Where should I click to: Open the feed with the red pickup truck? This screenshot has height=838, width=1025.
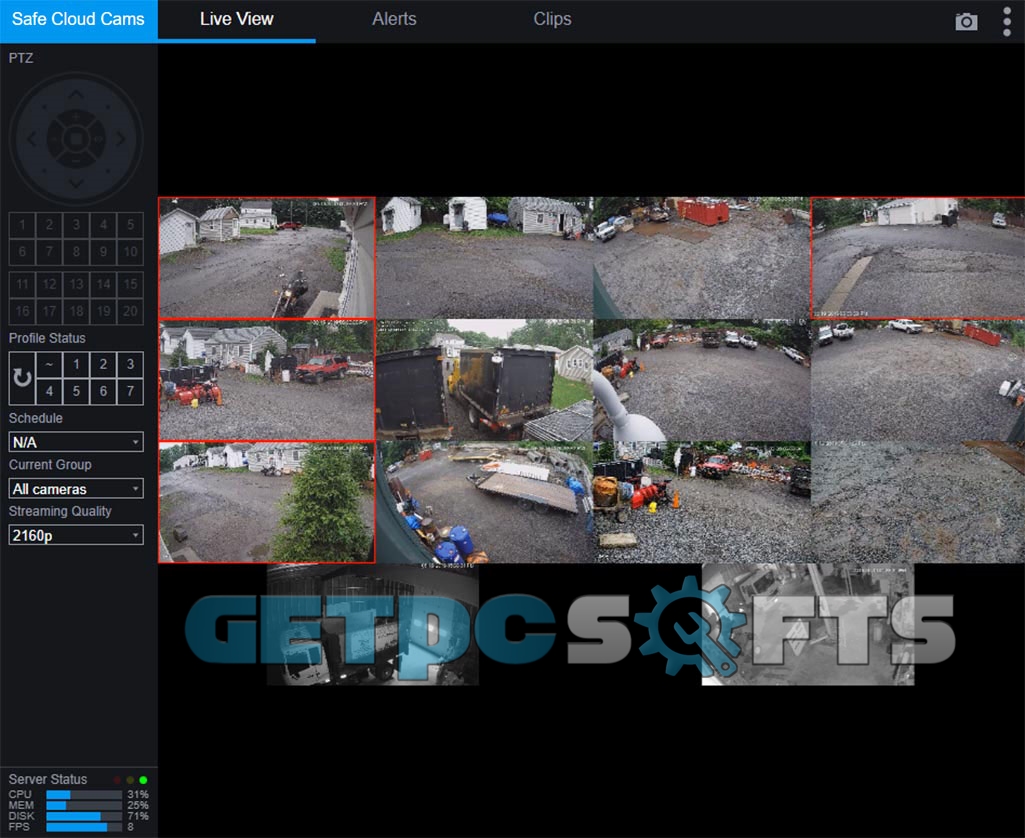coord(267,380)
